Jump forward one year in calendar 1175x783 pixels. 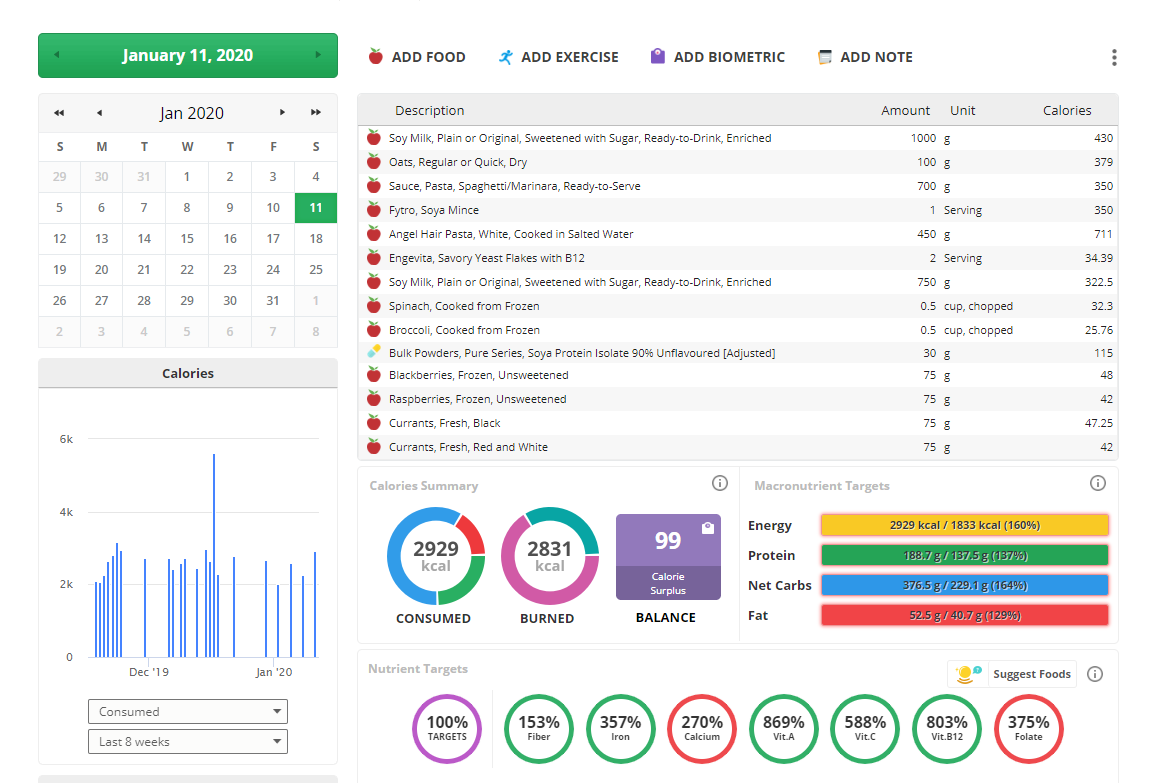point(315,112)
